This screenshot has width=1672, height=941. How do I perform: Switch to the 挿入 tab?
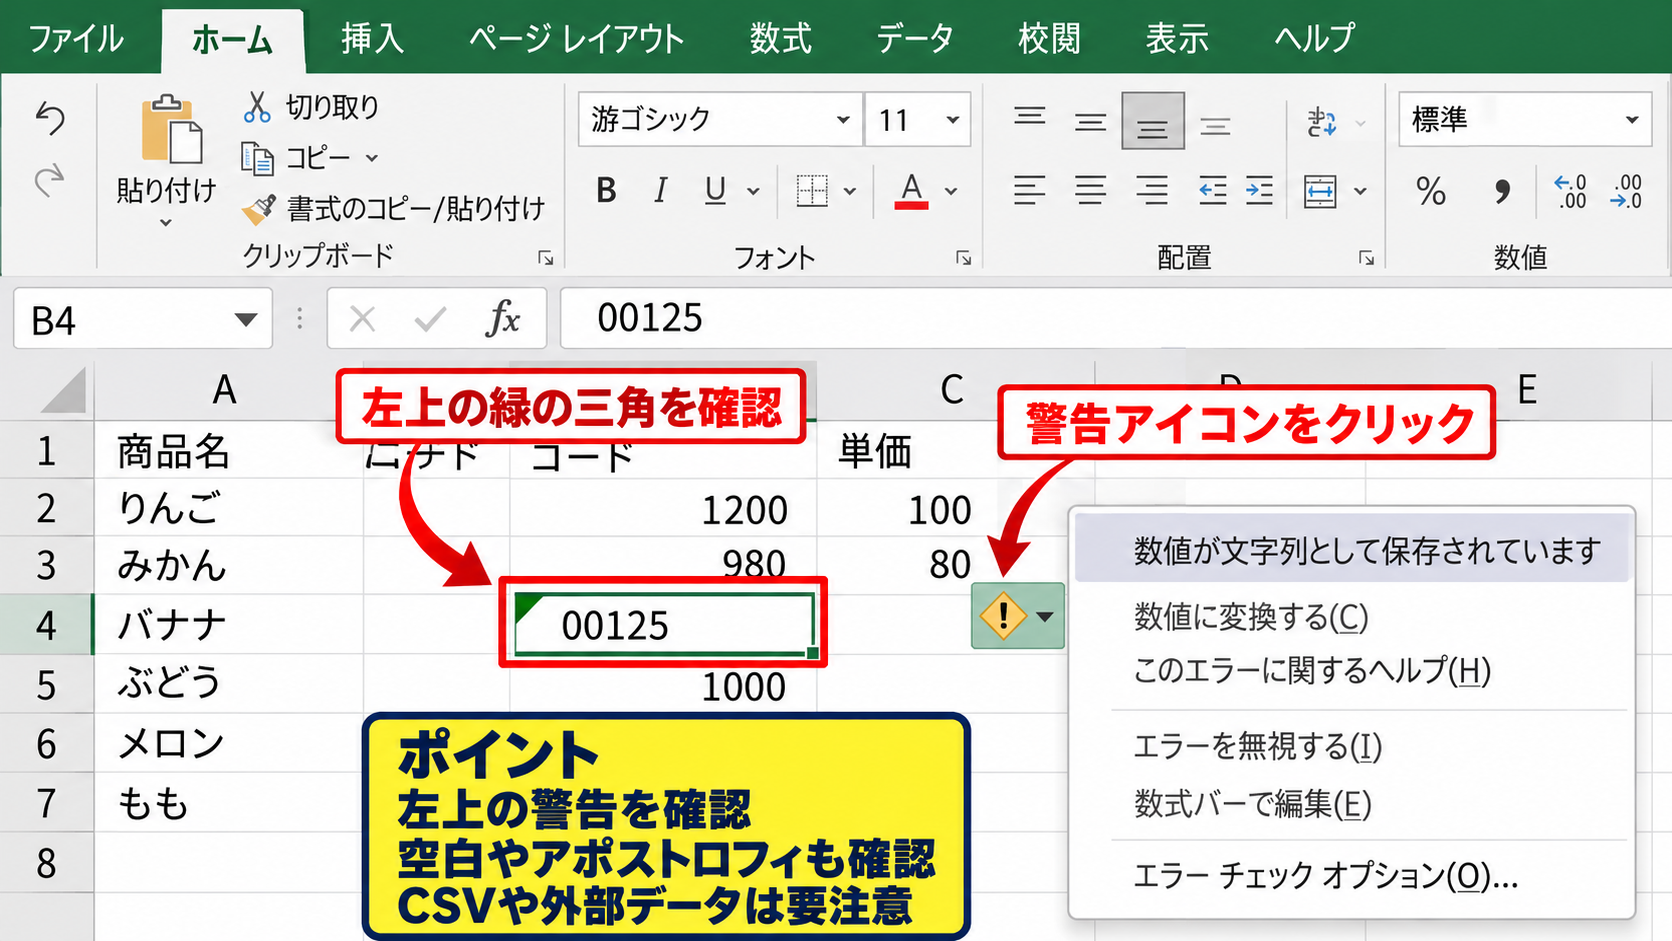(372, 39)
